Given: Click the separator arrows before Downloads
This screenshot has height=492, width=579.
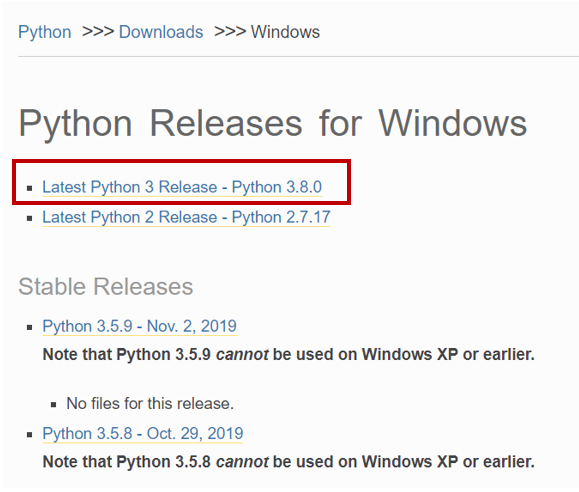Looking at the screenshot, I should [97, 32].
